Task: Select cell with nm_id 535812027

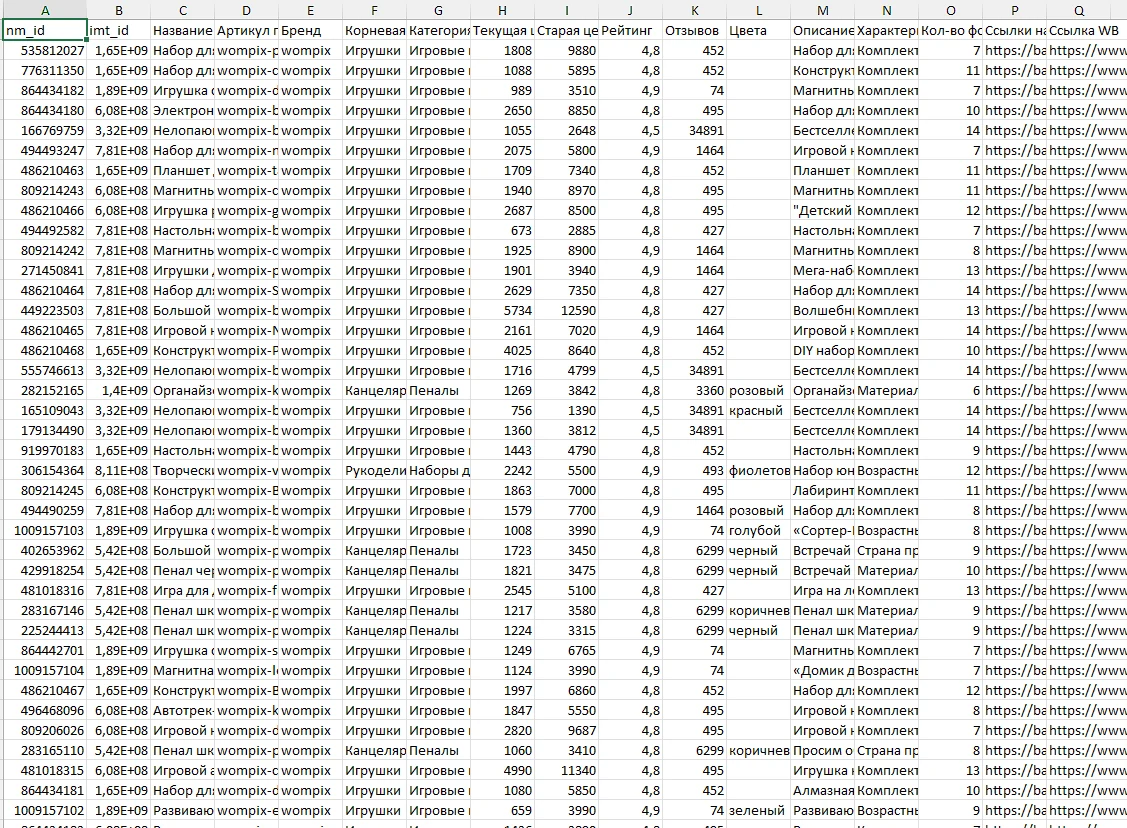Action: point(45,50)
